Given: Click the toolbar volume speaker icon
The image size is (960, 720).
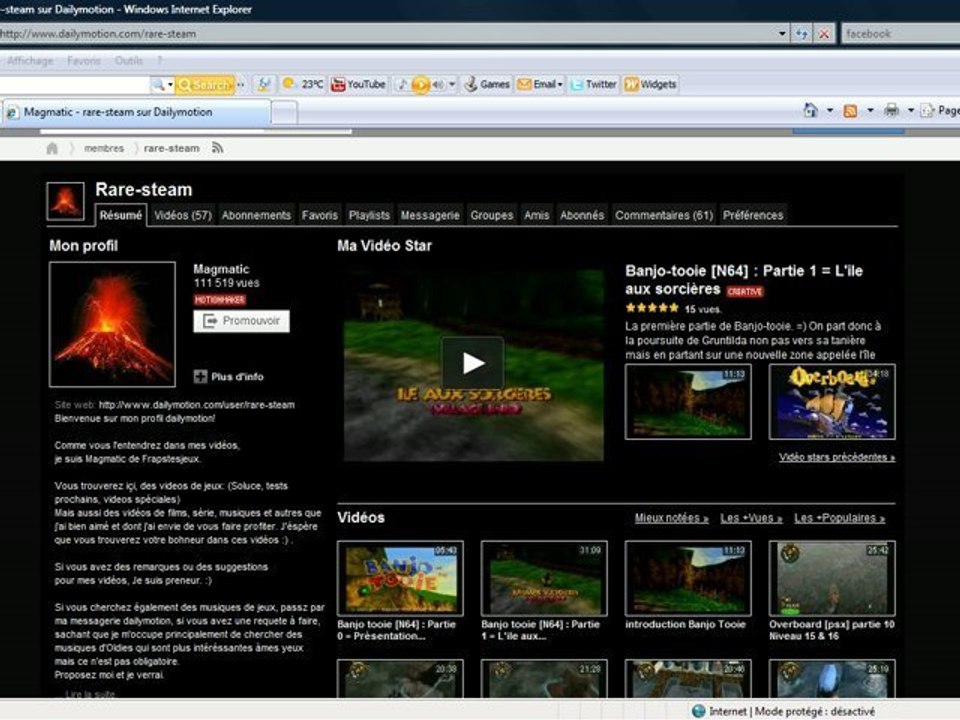Looking at the screenshot, I should tap(438, 84).
